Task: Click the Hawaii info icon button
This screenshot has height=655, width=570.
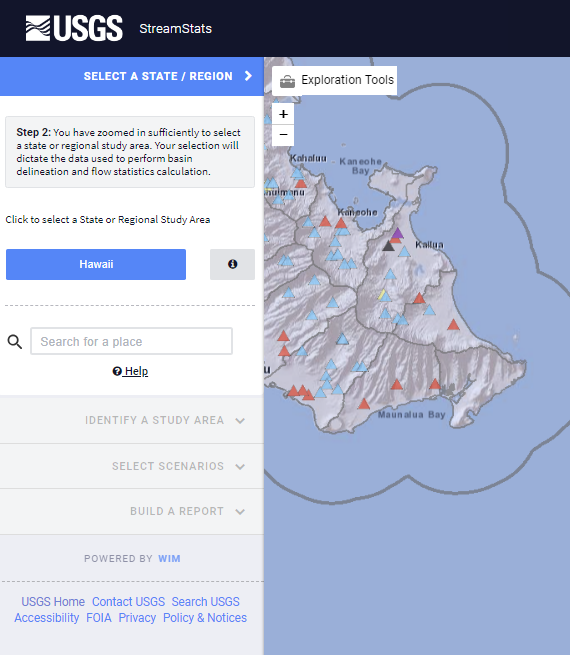Action: tap(232, 264)
